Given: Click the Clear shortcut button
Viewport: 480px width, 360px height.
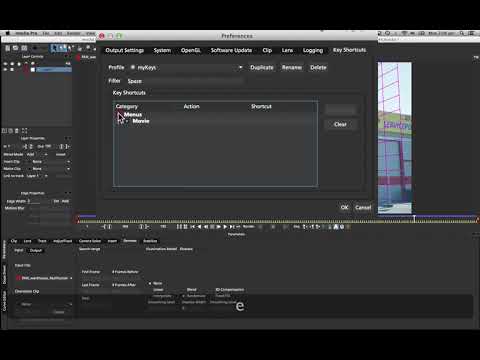Looking at the screenshot, I should [340, 124].
